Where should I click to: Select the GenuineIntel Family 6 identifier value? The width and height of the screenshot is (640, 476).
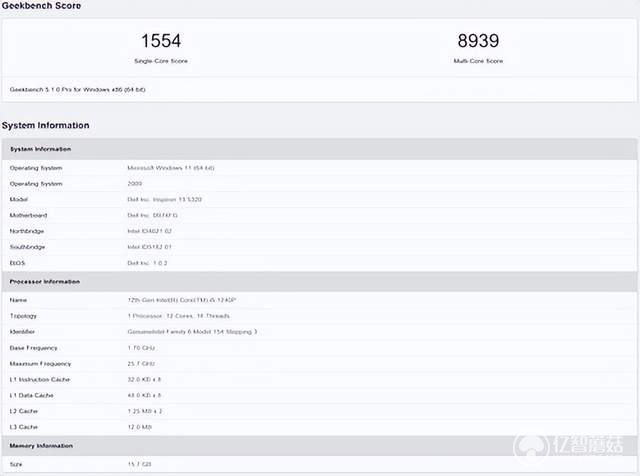pos(192,332)
